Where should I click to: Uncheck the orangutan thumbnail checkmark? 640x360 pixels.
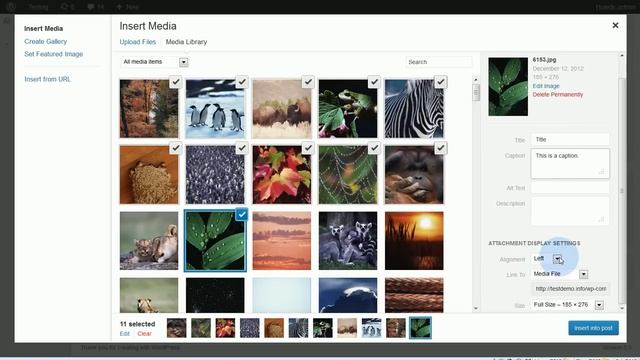coord(440,148)
